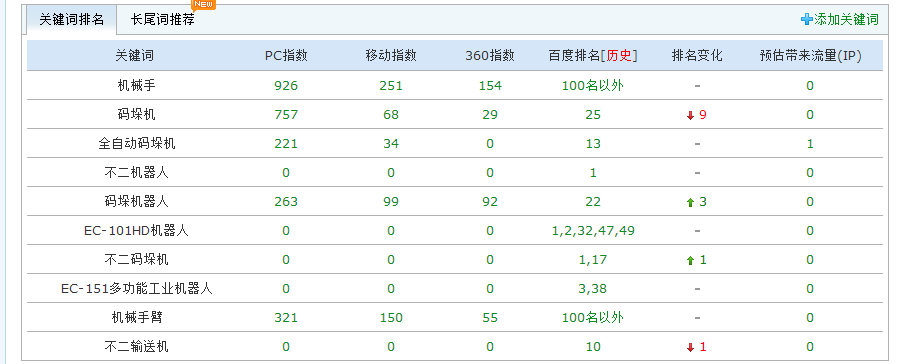Click the 预估带来流量(IP) column header
This screenshot has width=900, height=364.
[x=810, y=56]
